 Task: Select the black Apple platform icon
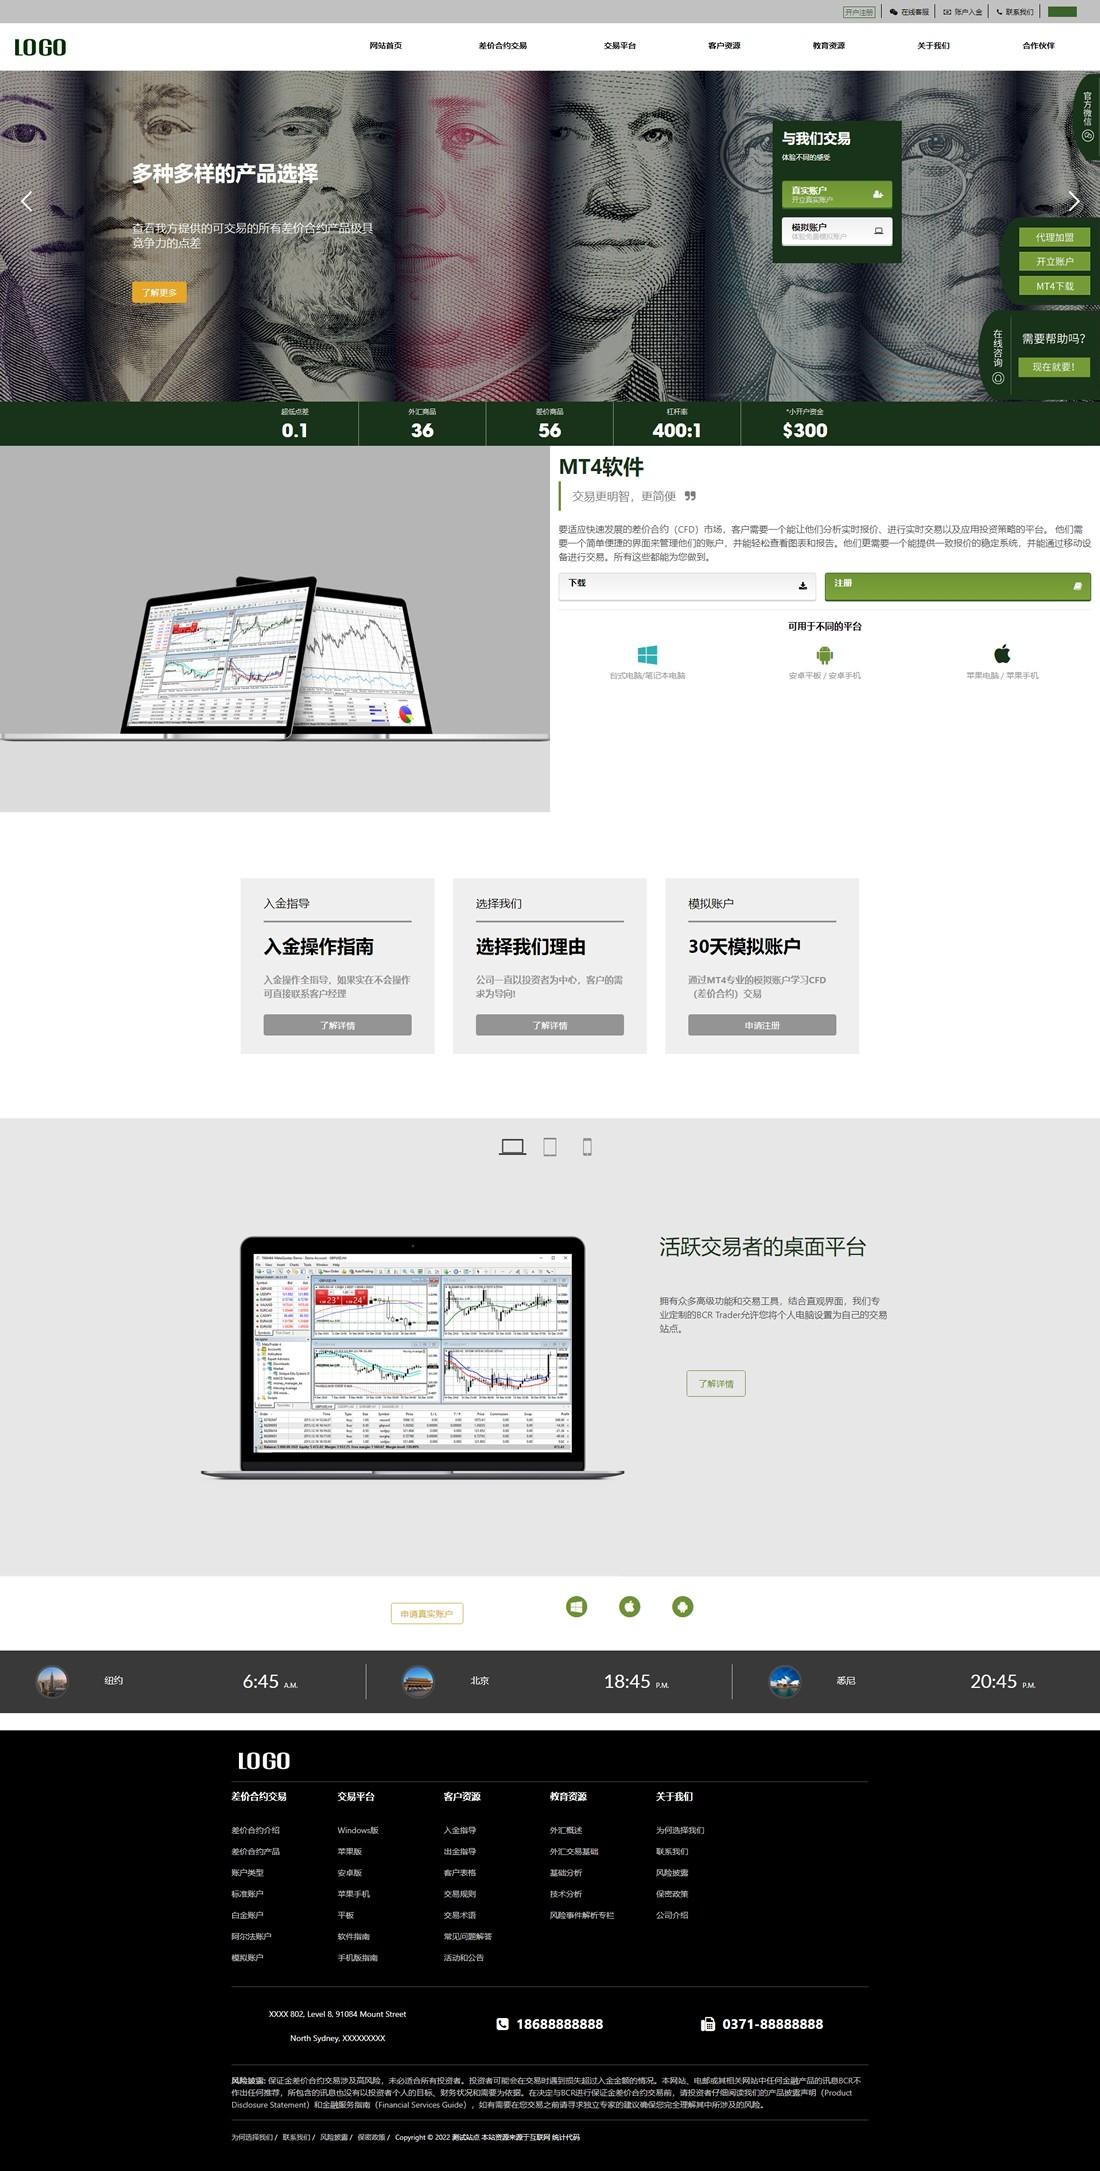pyautogui.click(x=1002, y=654)
